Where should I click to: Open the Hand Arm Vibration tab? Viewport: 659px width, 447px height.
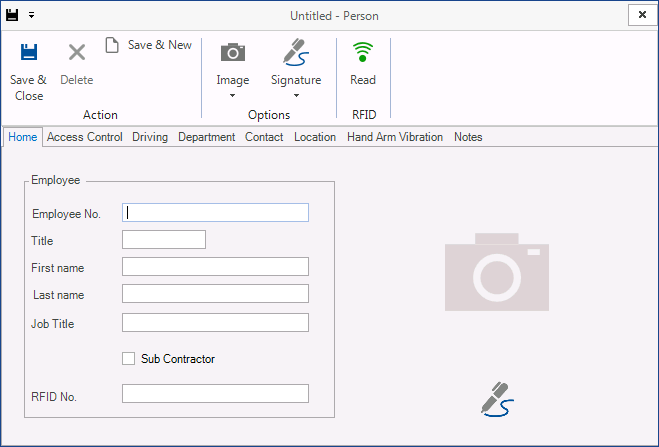click(x=395, y=137)
